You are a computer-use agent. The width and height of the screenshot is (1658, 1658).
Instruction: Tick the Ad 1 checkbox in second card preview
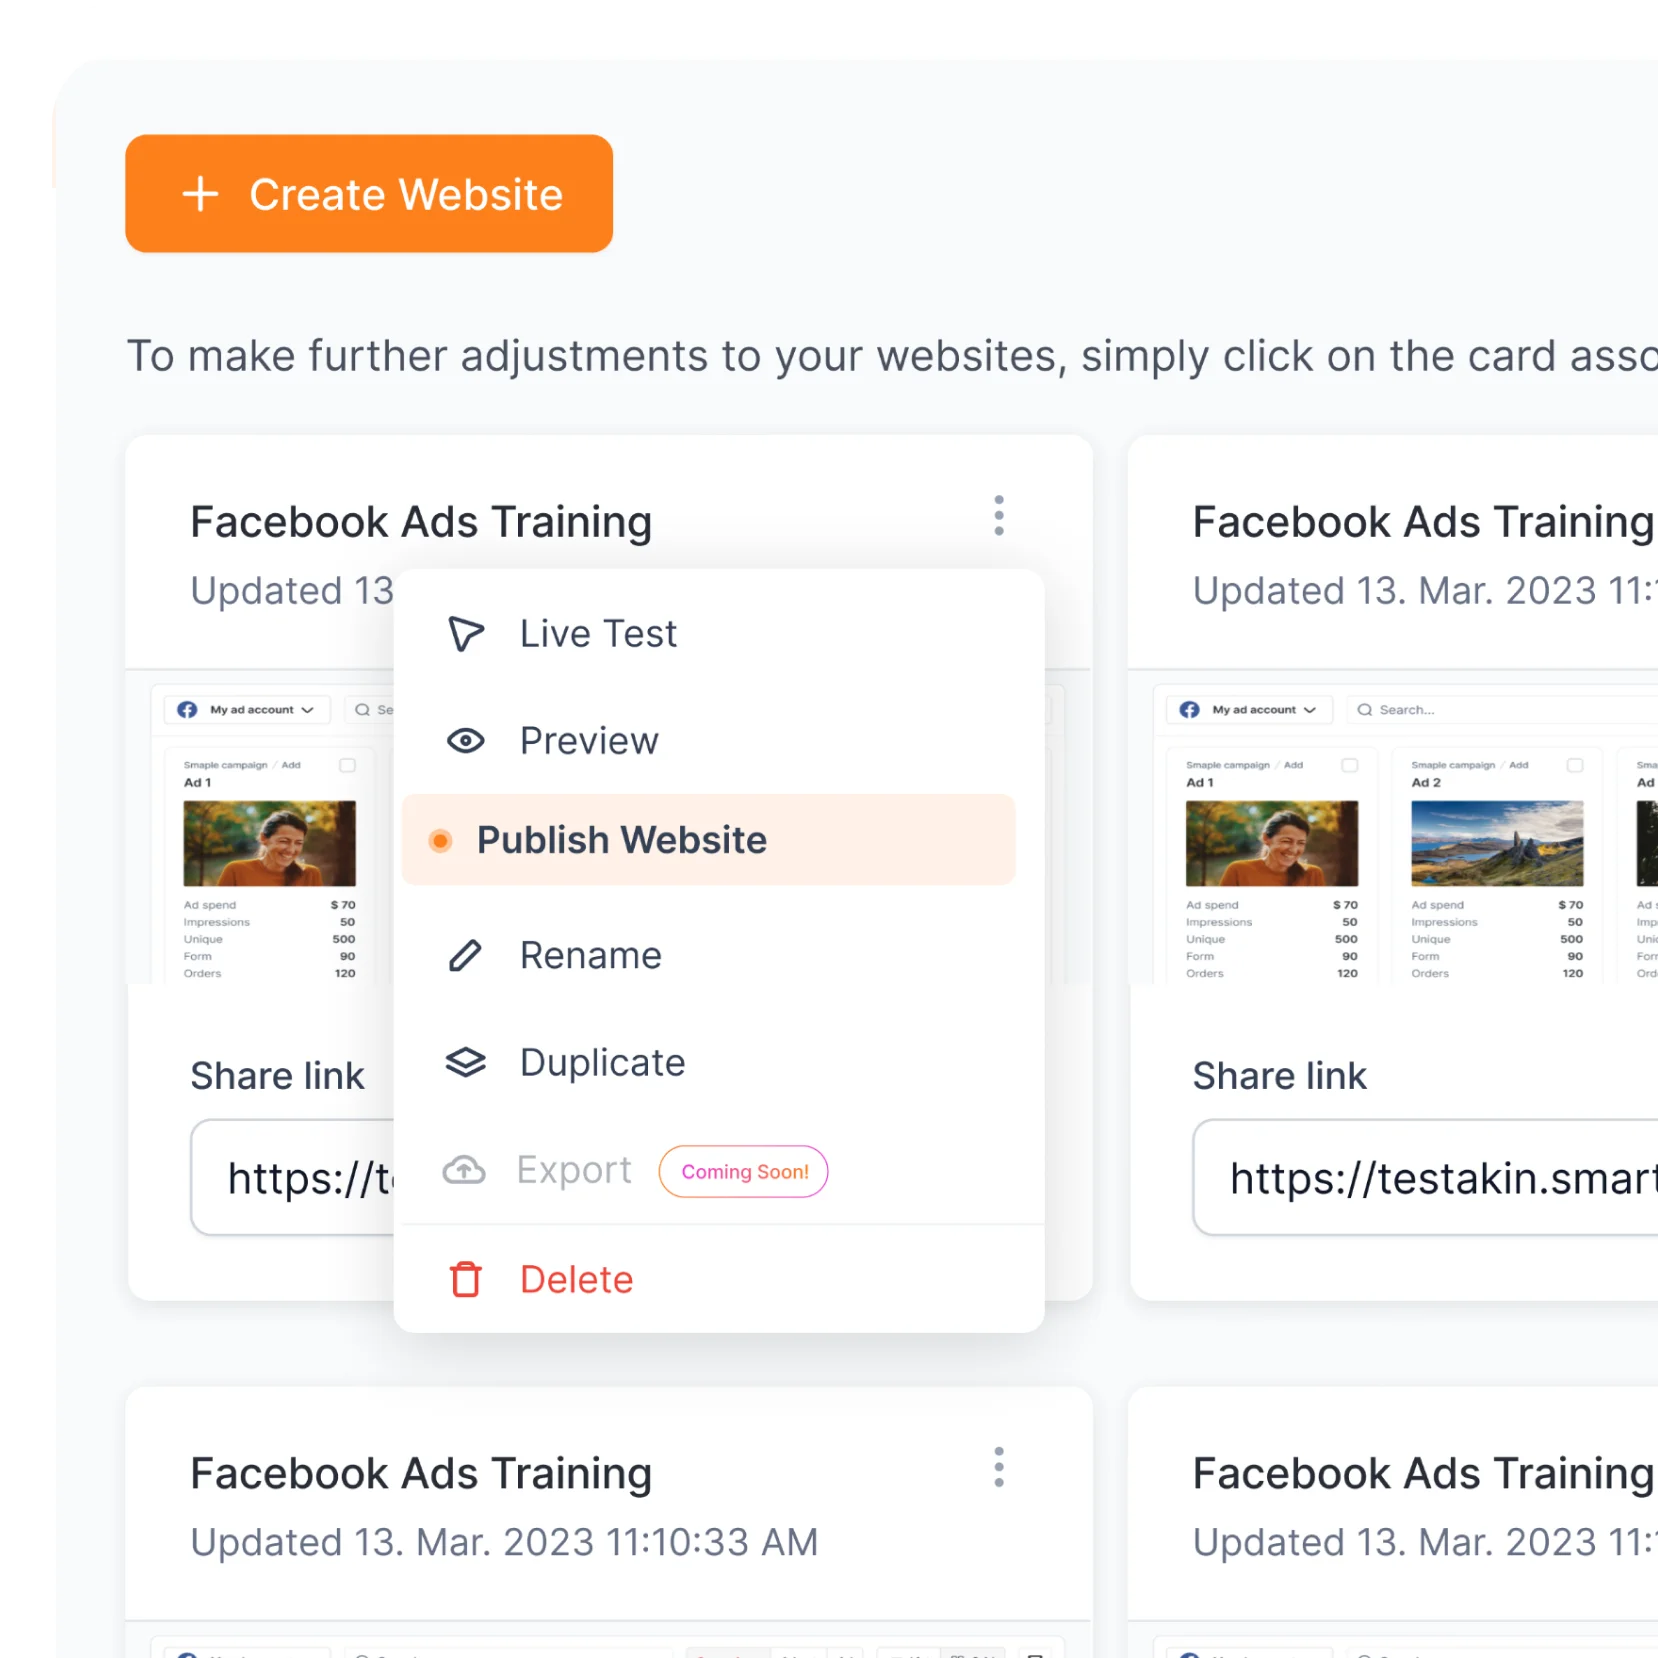pos(1349,765)
